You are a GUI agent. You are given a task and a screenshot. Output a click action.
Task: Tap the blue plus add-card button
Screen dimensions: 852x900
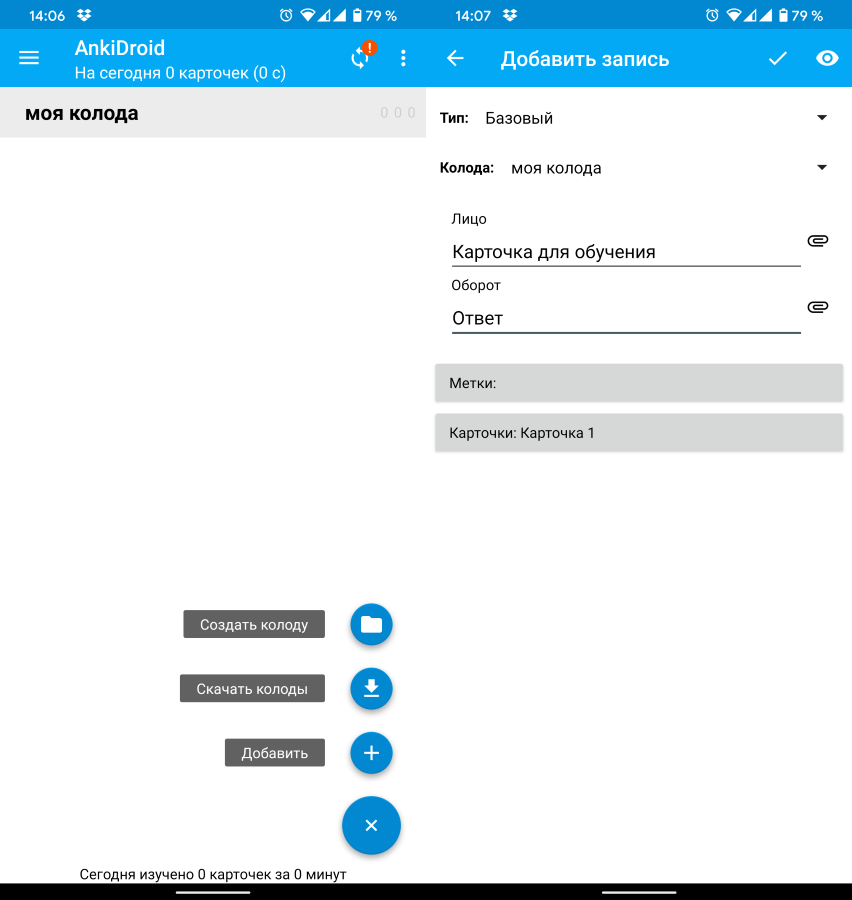click(x=371, y=752)
